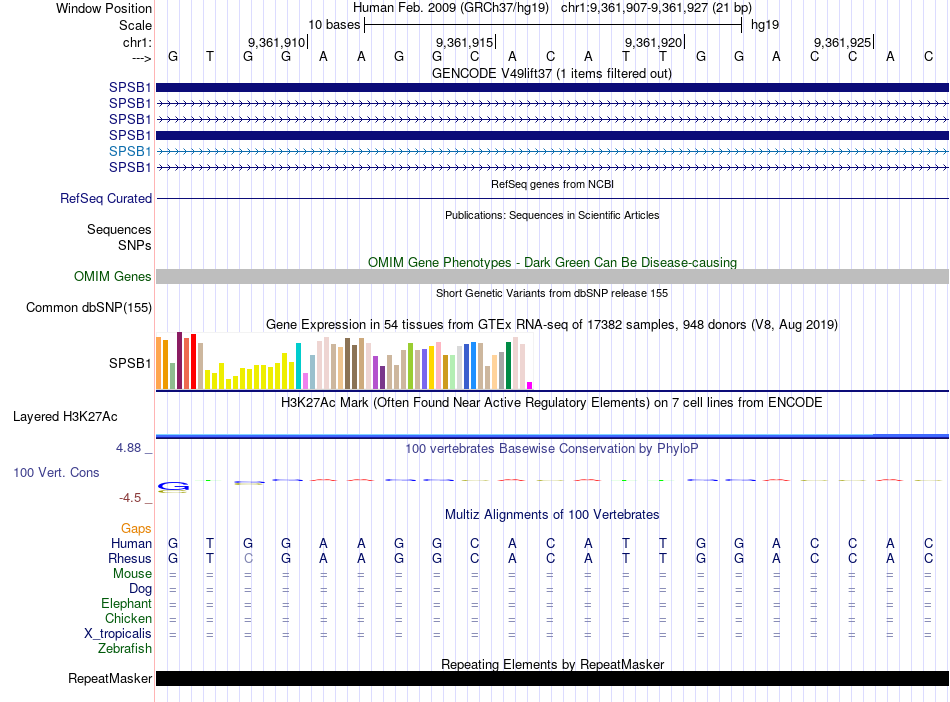Open Multiz Alignments of 100 Vertebrates title
Viewport: 950px width, 702px height.
coord(552,515)
